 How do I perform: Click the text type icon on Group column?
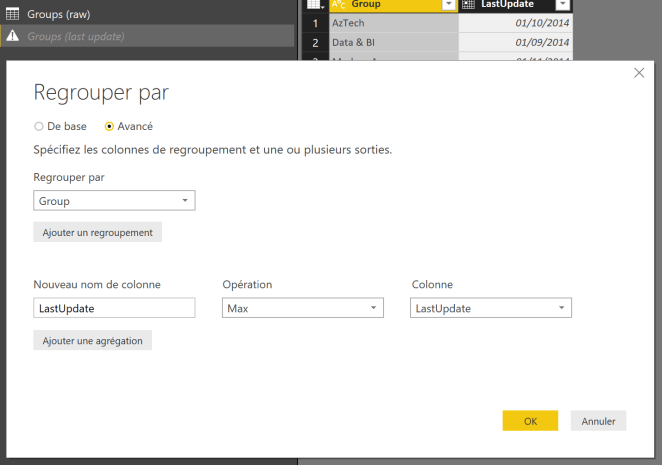pyautogui.click(x=337, y=5)
